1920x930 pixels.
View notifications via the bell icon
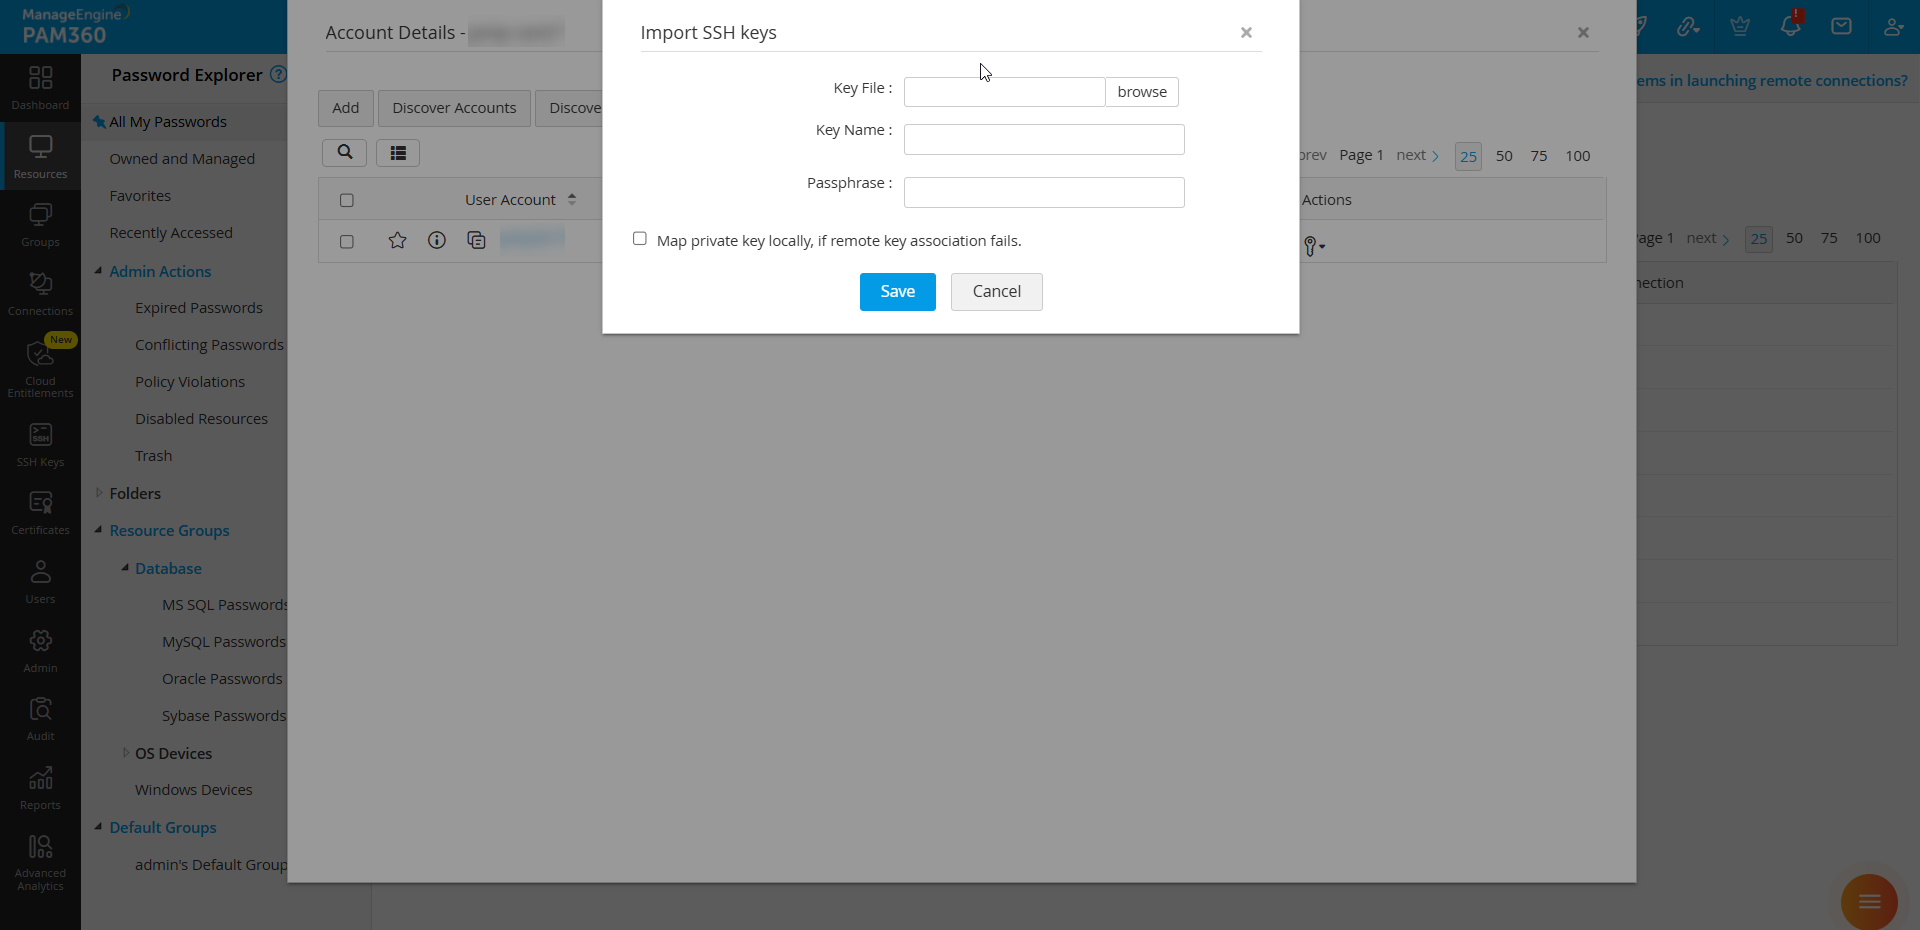point(1790,25)
